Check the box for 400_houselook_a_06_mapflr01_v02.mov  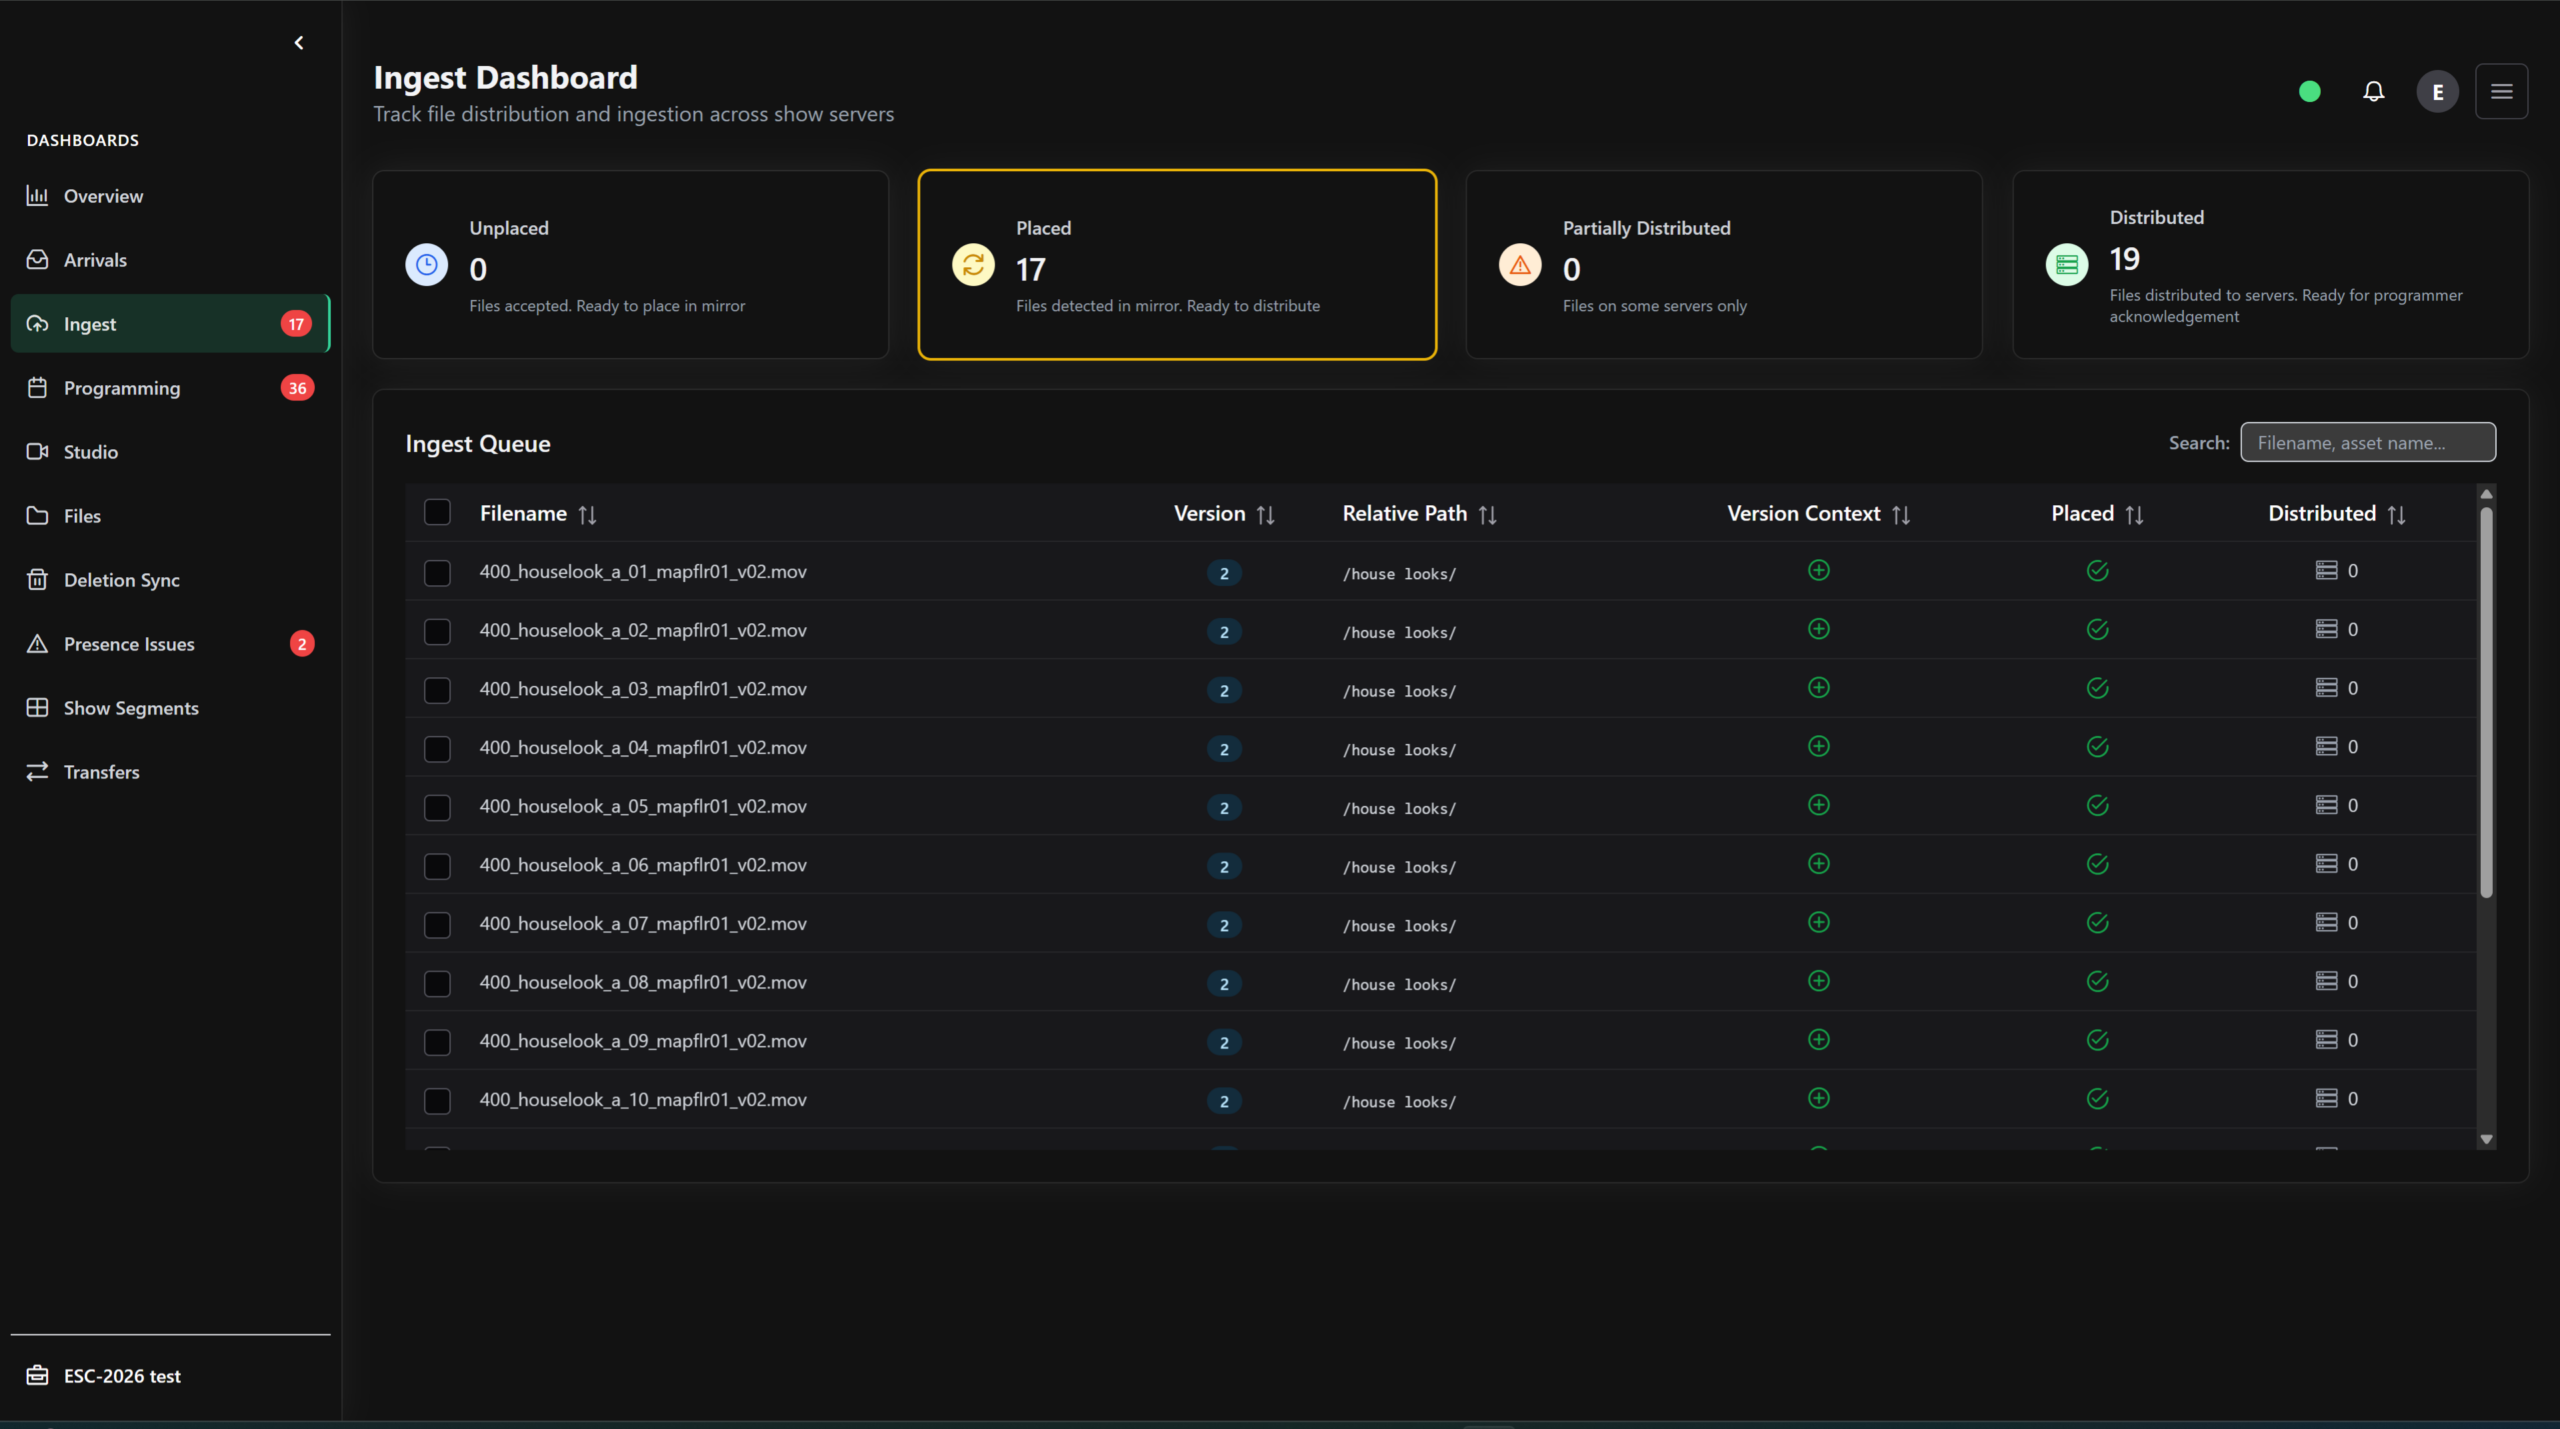(437, 866)
